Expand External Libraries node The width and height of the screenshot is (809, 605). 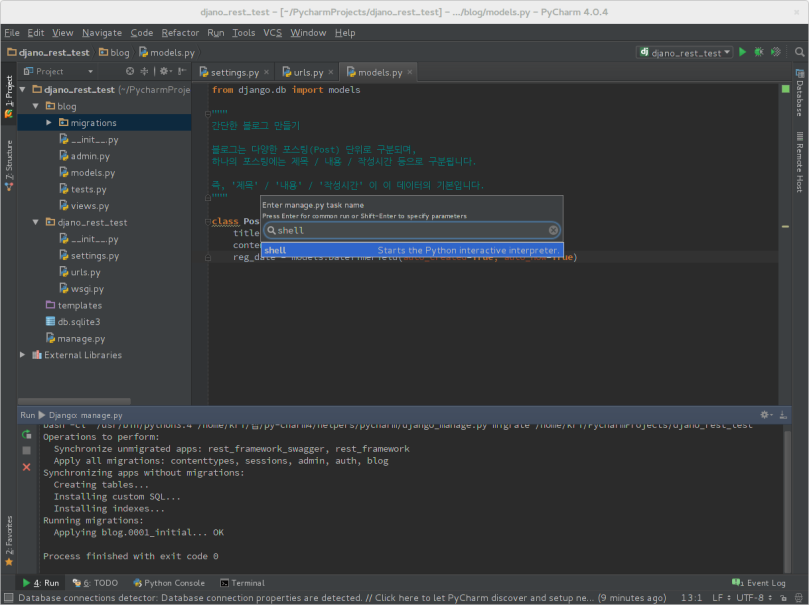pyautogui.click(x=22, y=355)
